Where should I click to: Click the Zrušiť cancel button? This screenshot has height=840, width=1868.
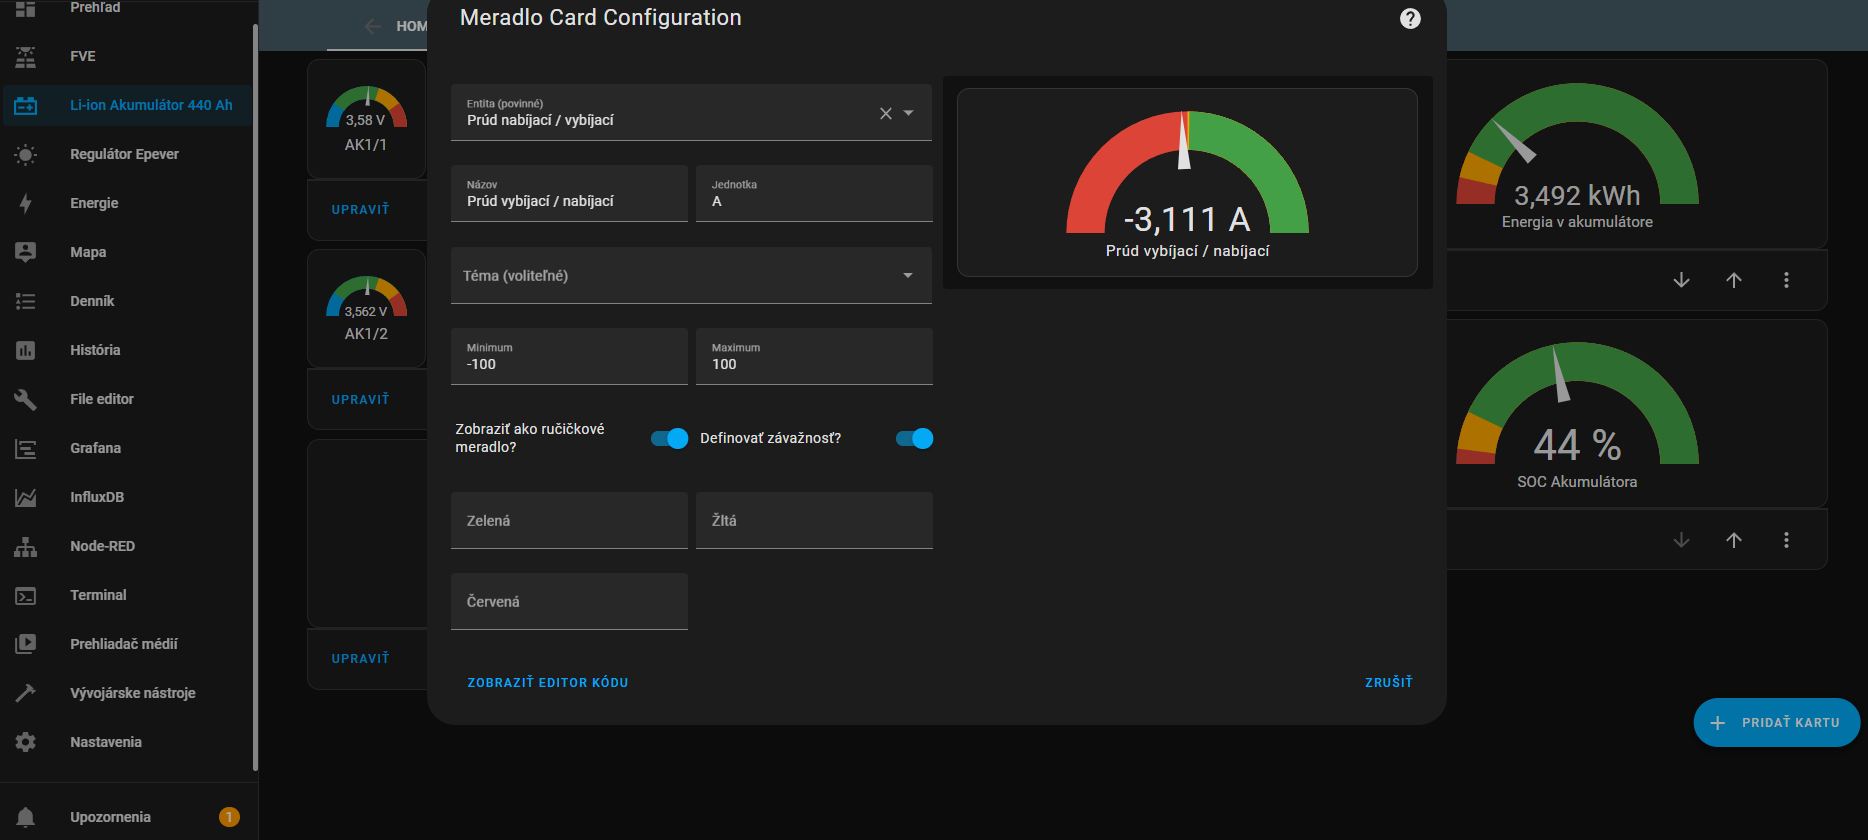[1389, 683]
